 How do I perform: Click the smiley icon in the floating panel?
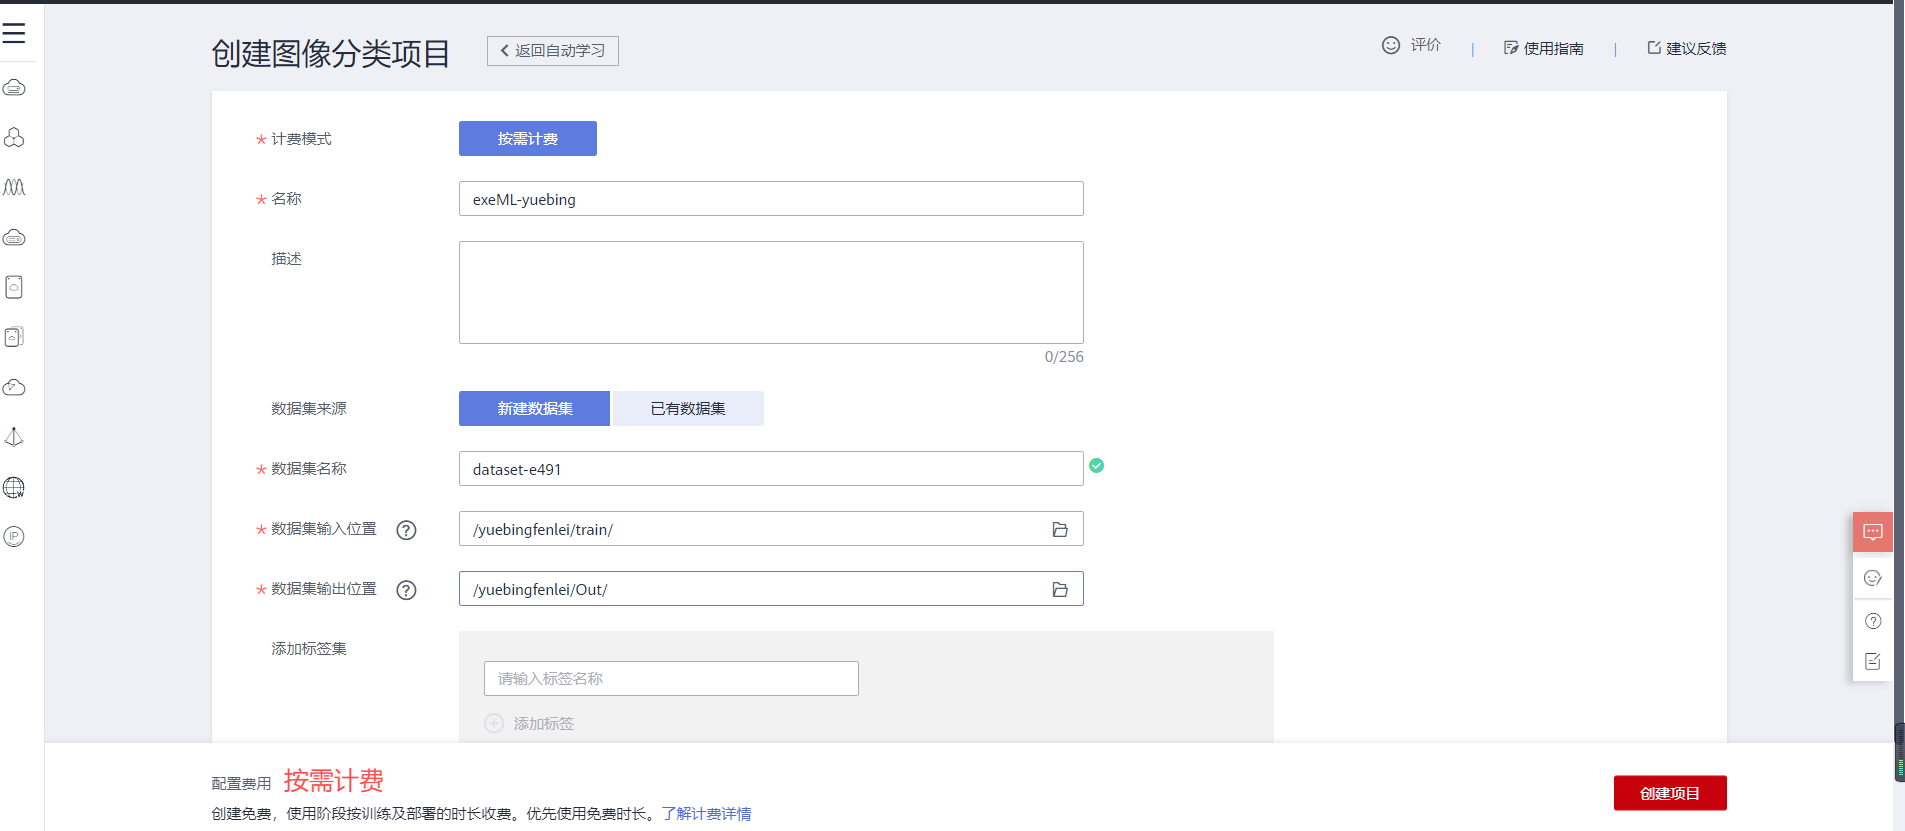(1872, 578)
